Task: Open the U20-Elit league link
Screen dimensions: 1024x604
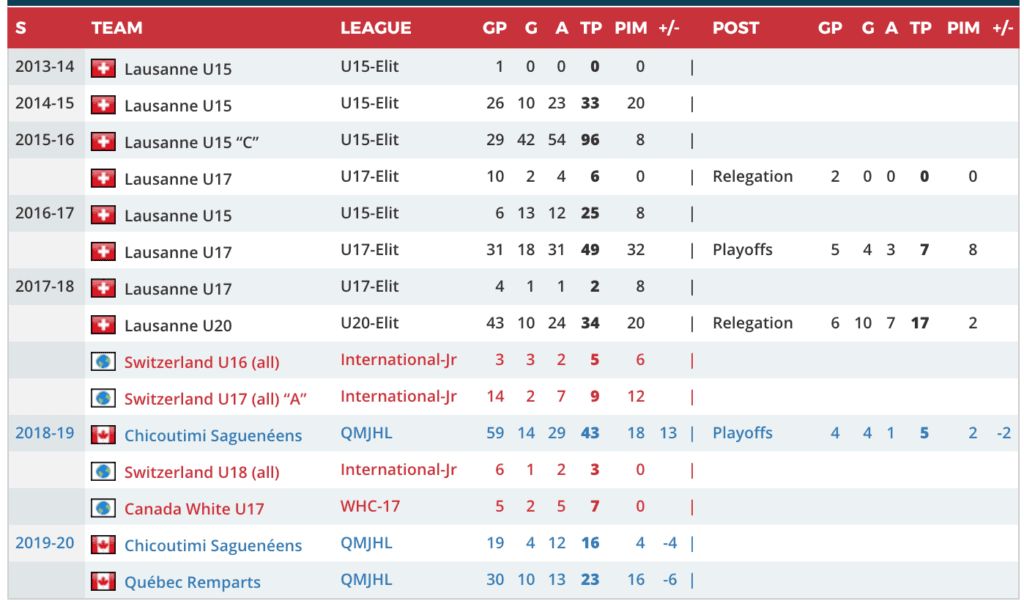Action: [369, 323]
